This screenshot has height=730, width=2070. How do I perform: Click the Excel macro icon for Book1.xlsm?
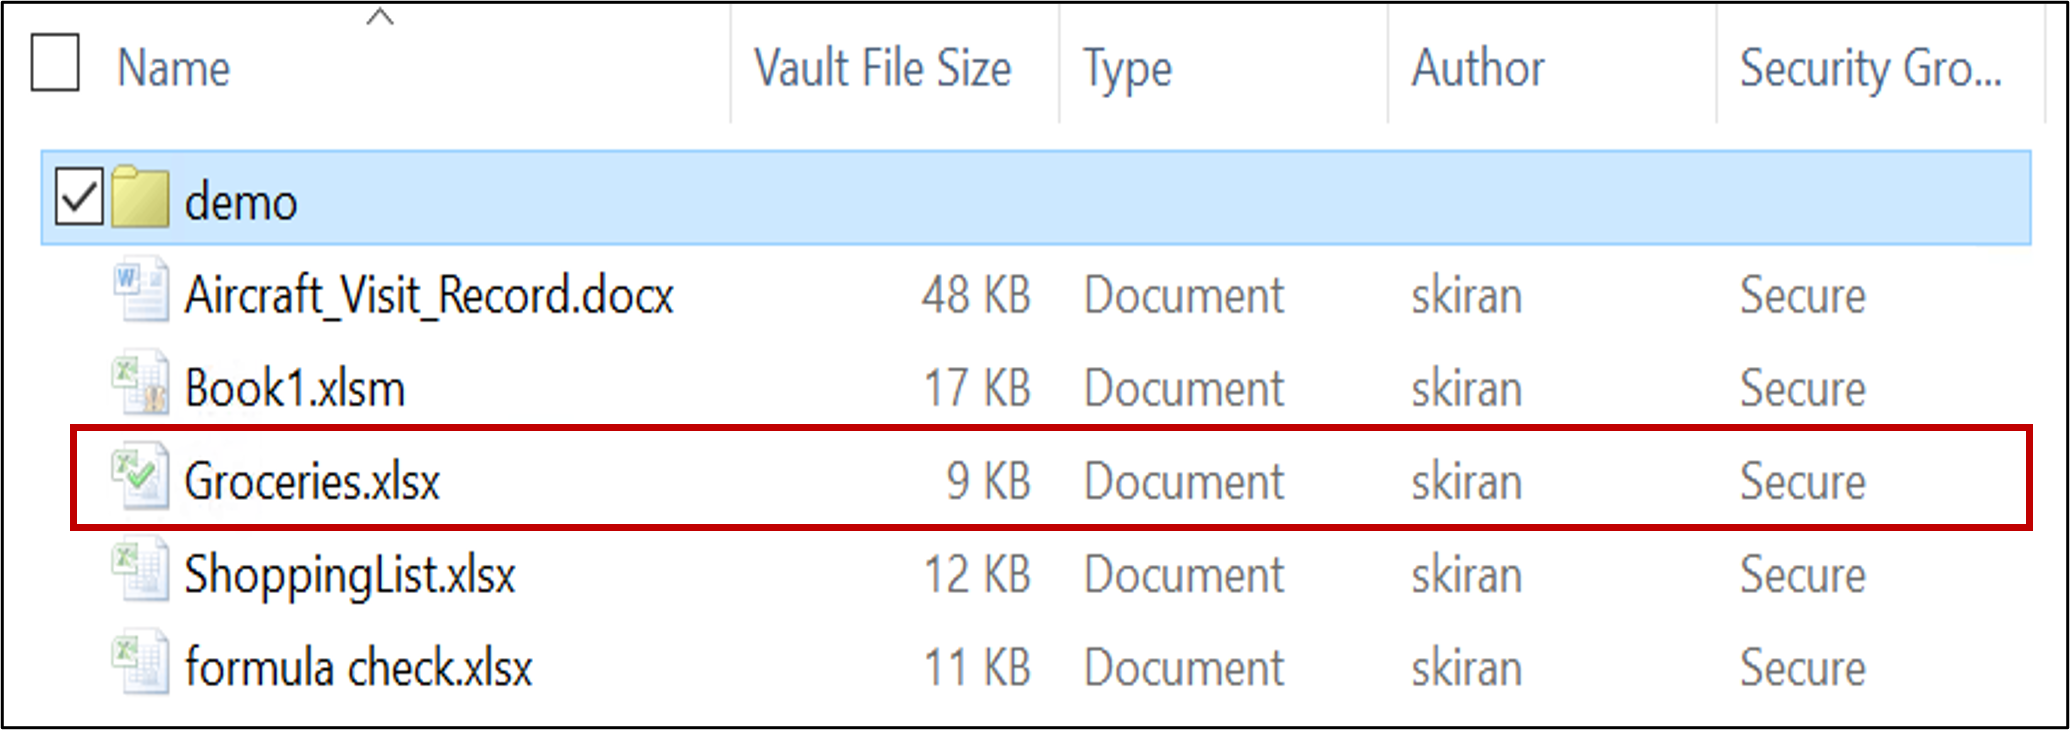[140, 384]
